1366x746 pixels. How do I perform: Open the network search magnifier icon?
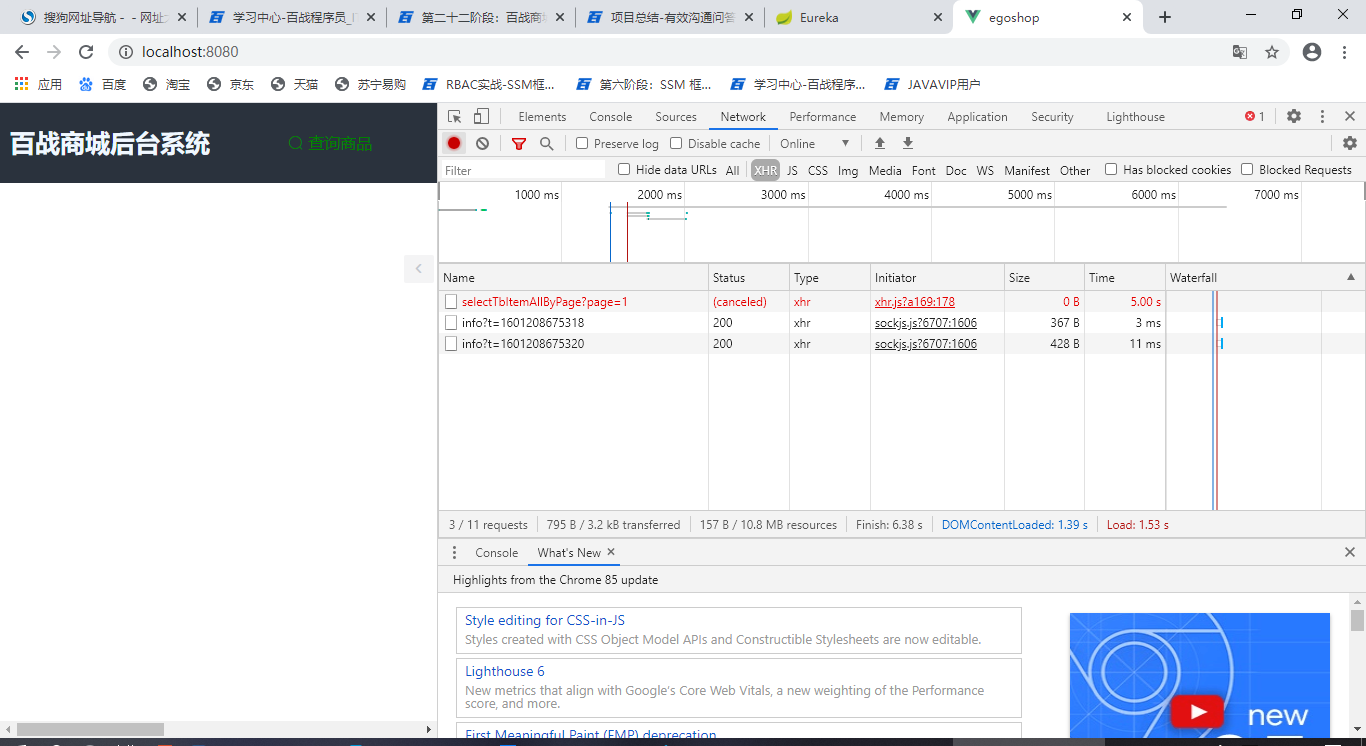coord(546,143)
